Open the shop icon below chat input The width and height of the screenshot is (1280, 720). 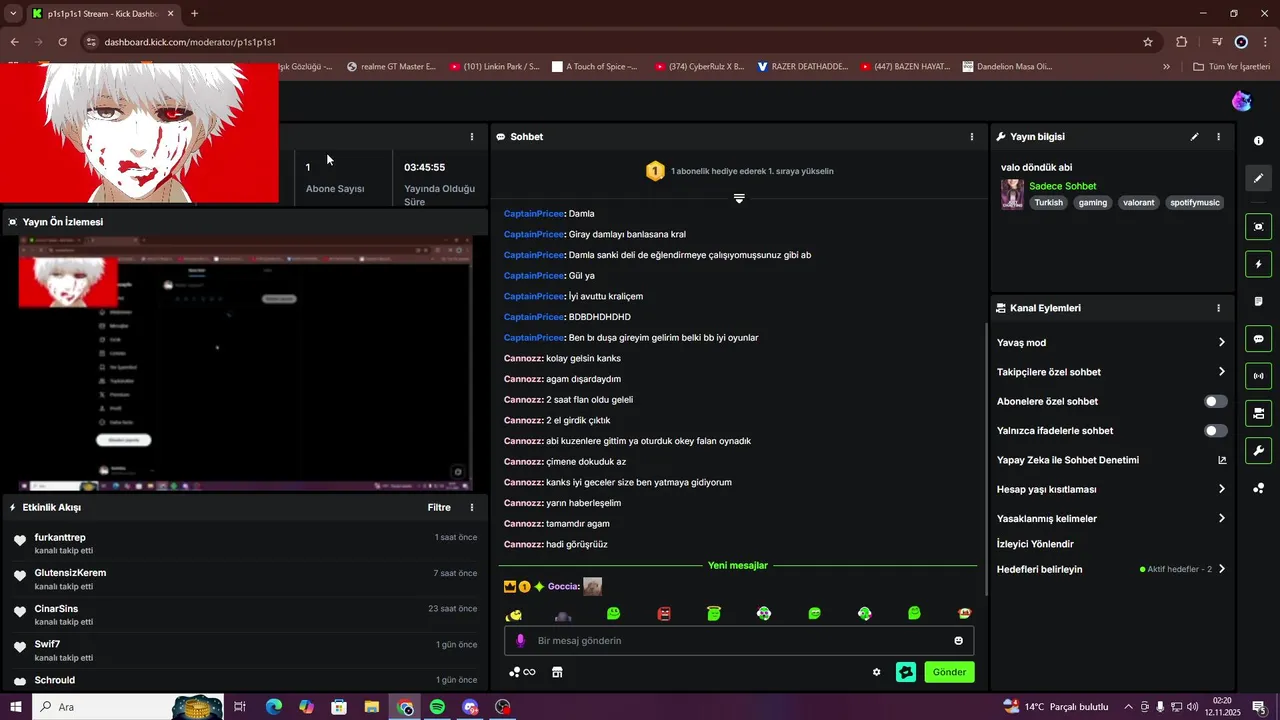557,672
